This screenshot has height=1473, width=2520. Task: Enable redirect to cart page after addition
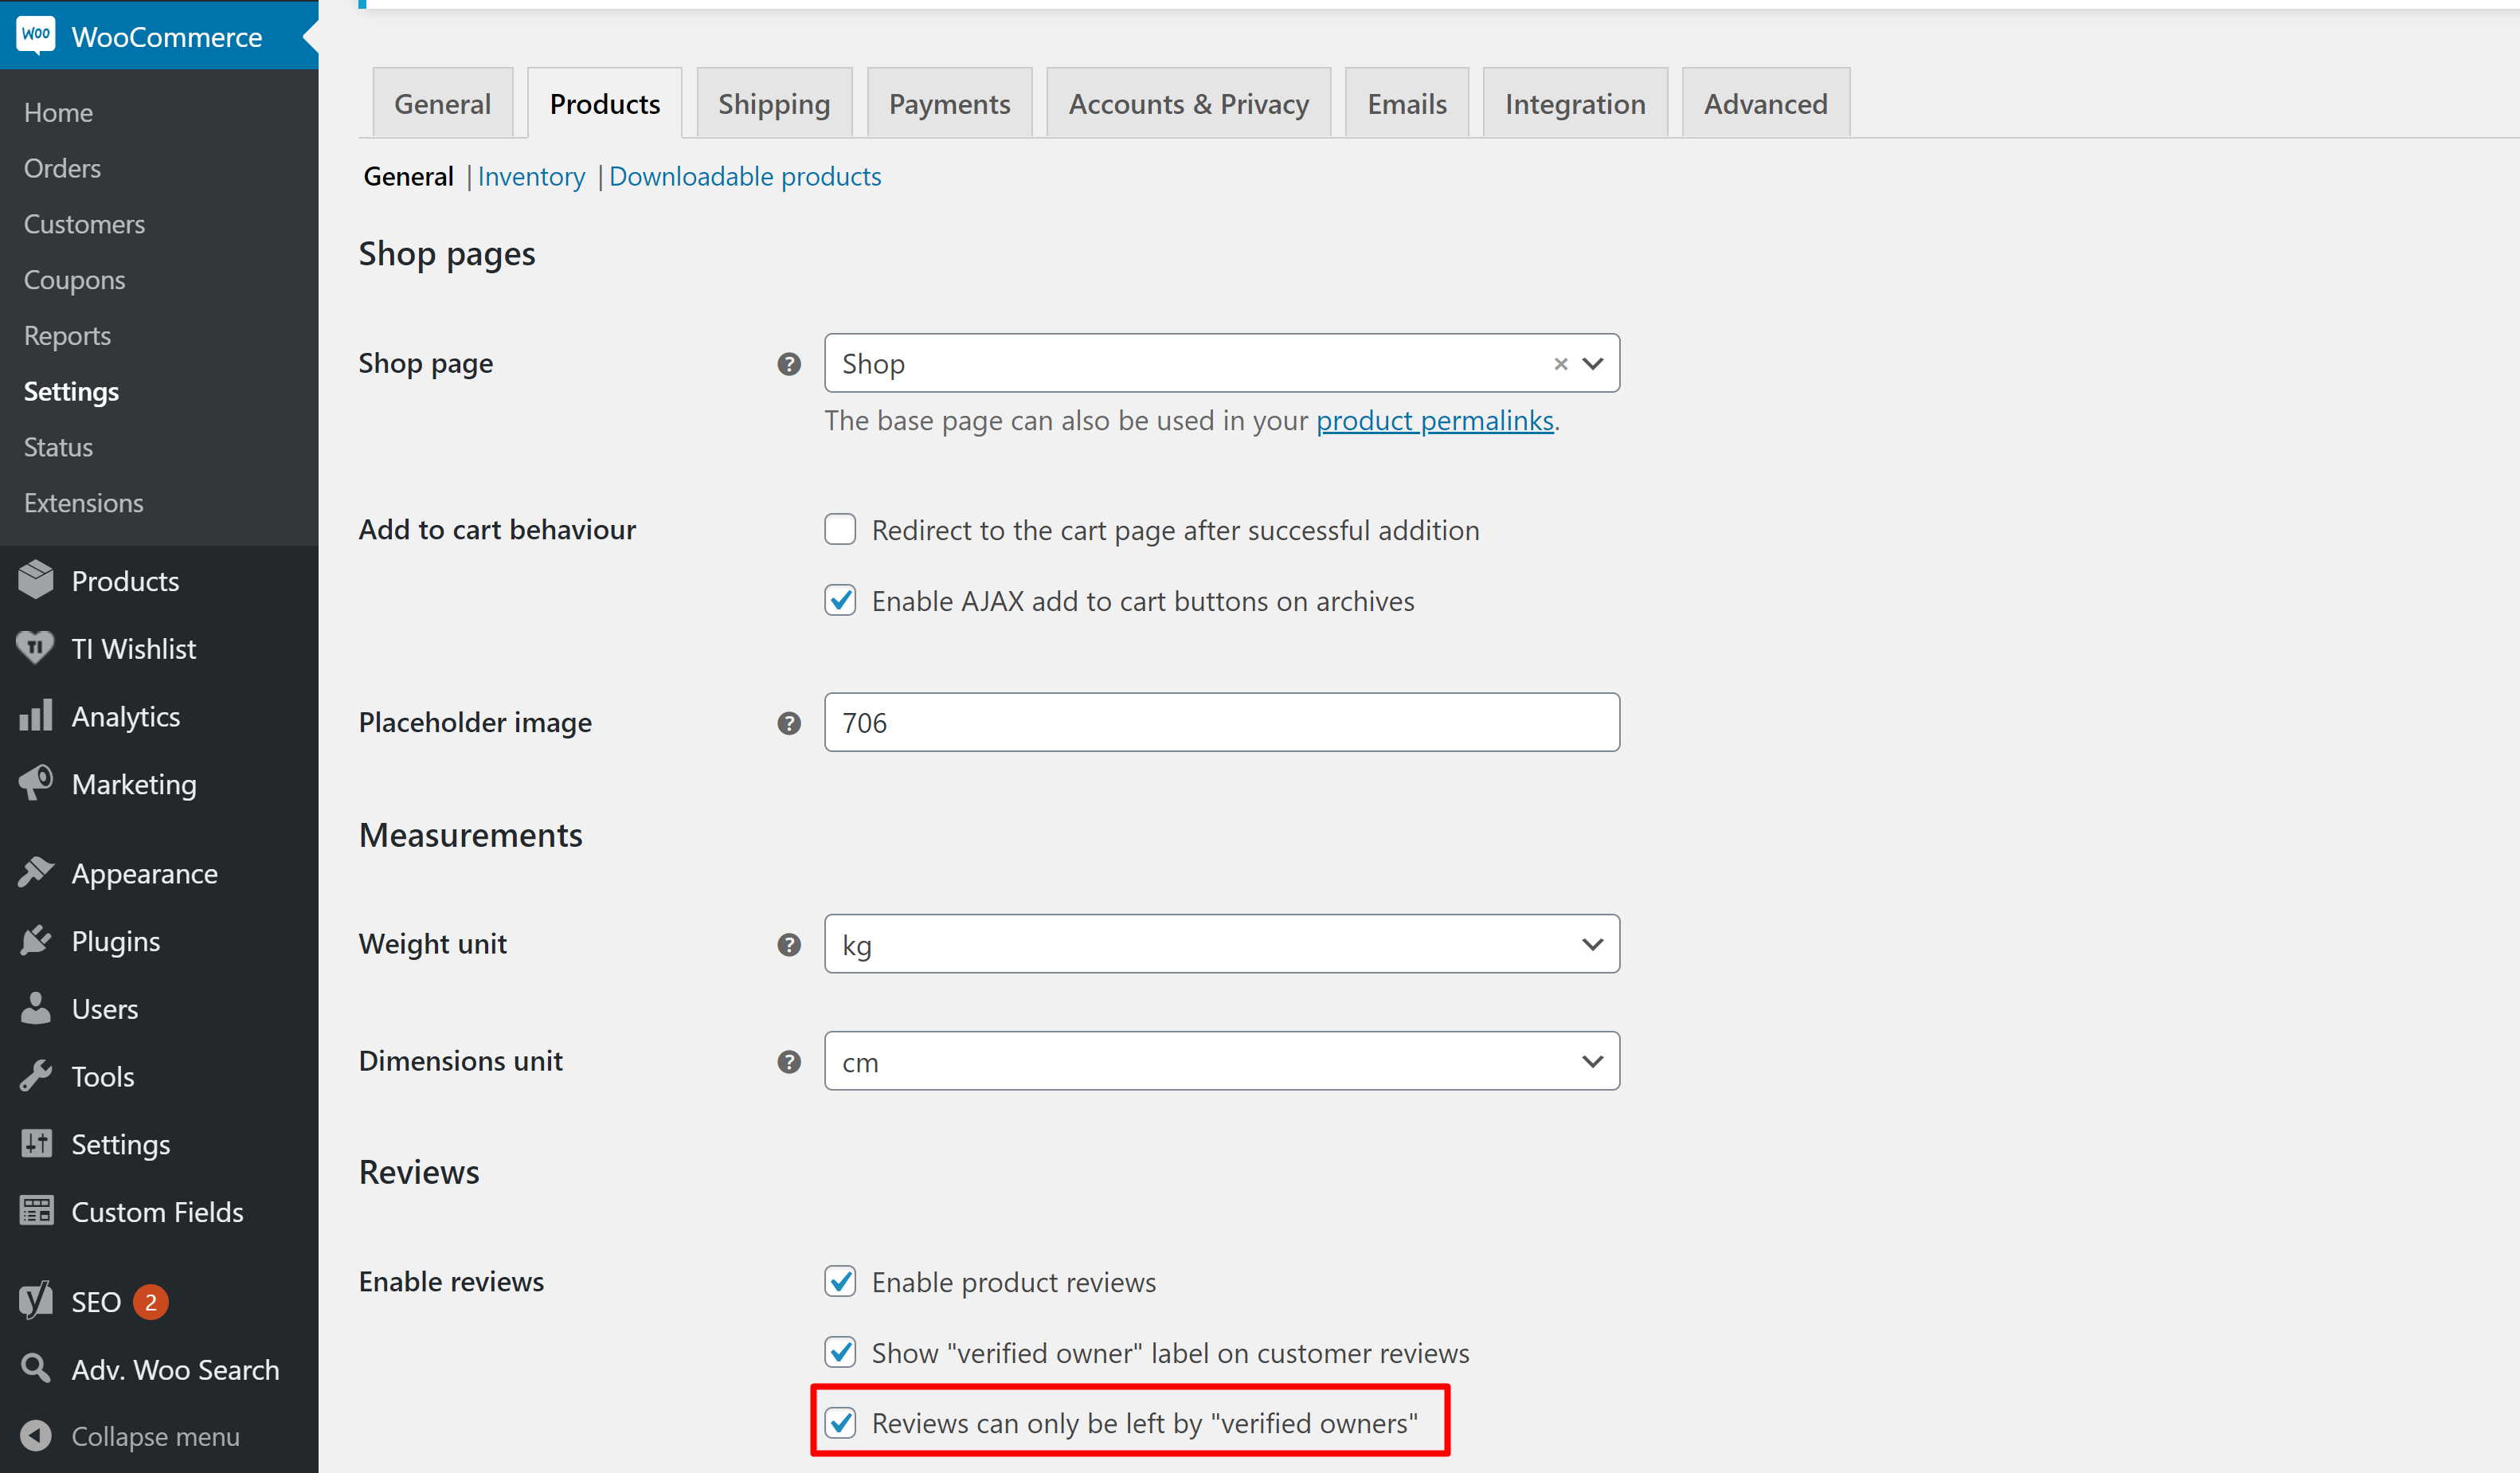[840, 529]
